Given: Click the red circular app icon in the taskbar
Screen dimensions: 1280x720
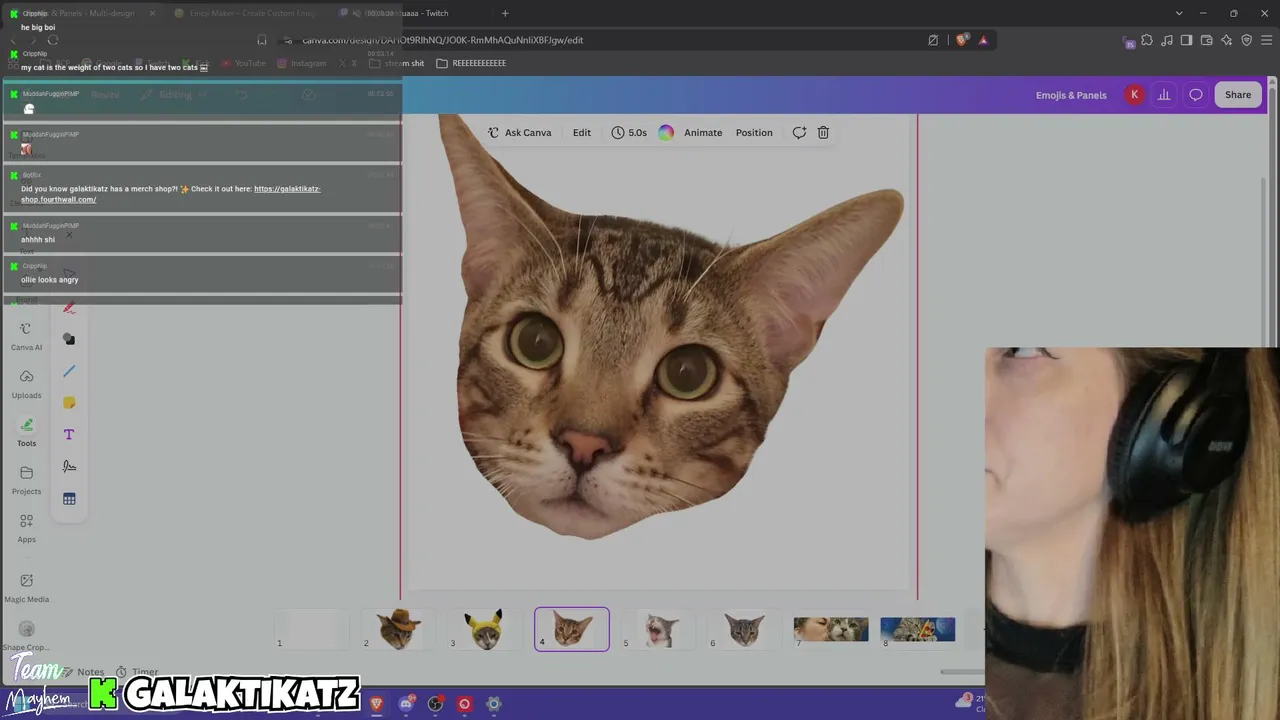Looking at the screenshot, I should (464, 704).
